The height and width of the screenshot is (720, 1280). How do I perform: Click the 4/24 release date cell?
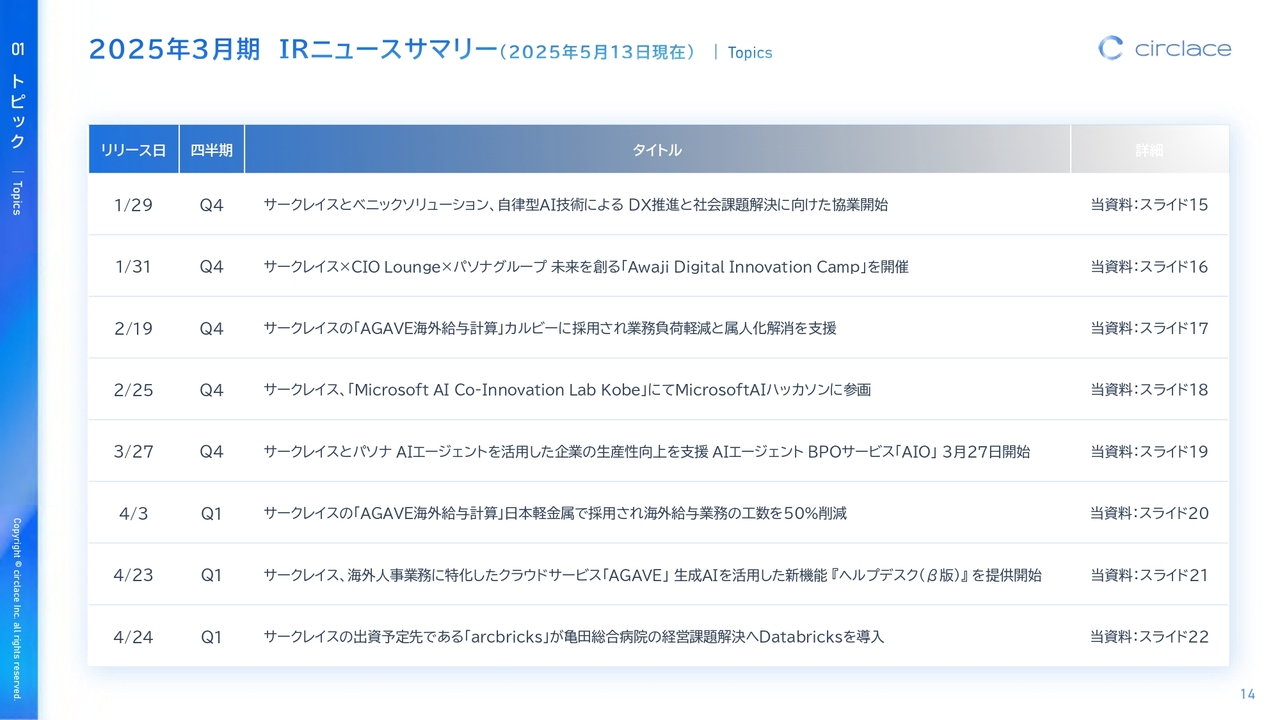133,637
